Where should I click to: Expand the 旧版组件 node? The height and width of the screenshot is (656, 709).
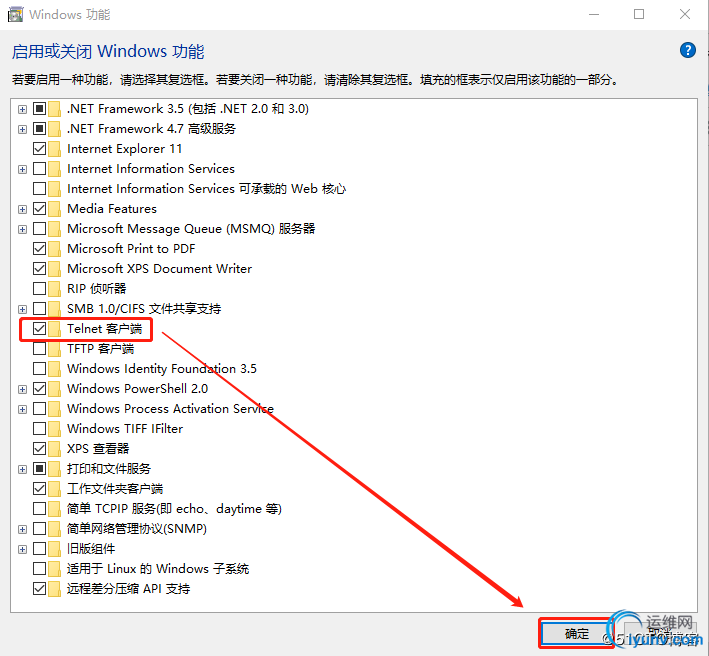[x=22, y=549]
